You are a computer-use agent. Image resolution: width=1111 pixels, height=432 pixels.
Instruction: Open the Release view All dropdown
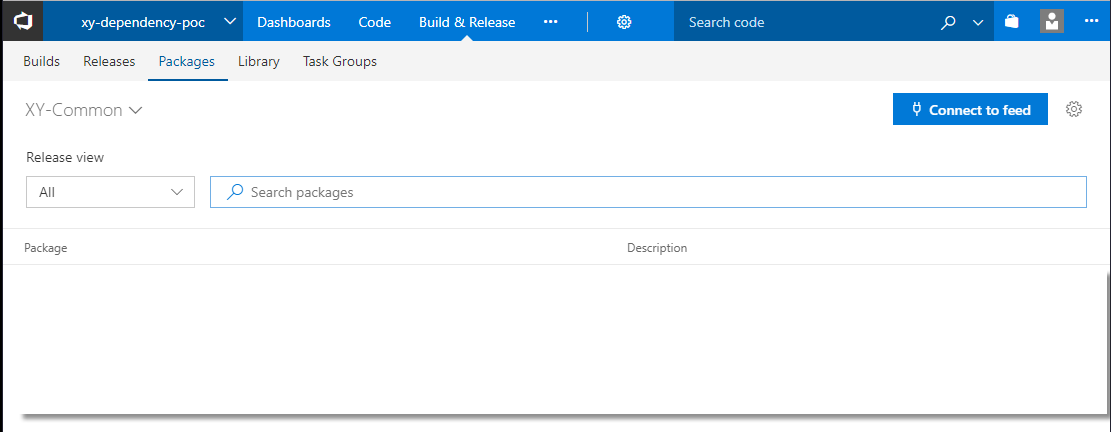click(110, 192)
